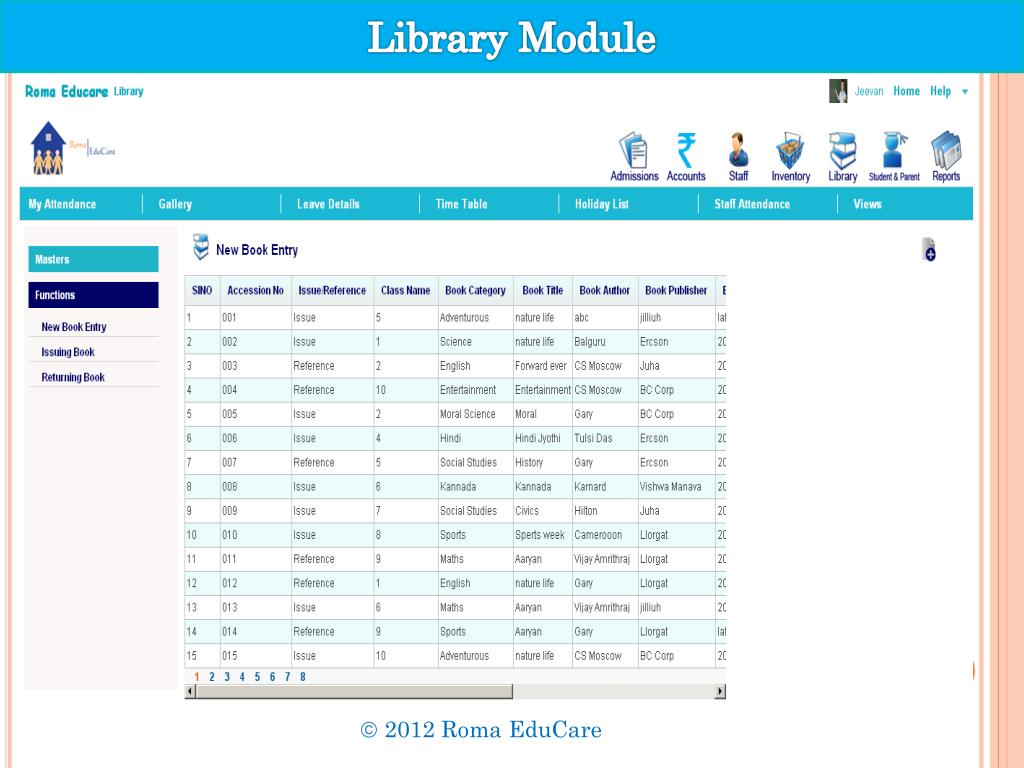Open the Gallery menu
This screenshot has width=1024, height=768.
pyautogui.click(x=175, y=204)
